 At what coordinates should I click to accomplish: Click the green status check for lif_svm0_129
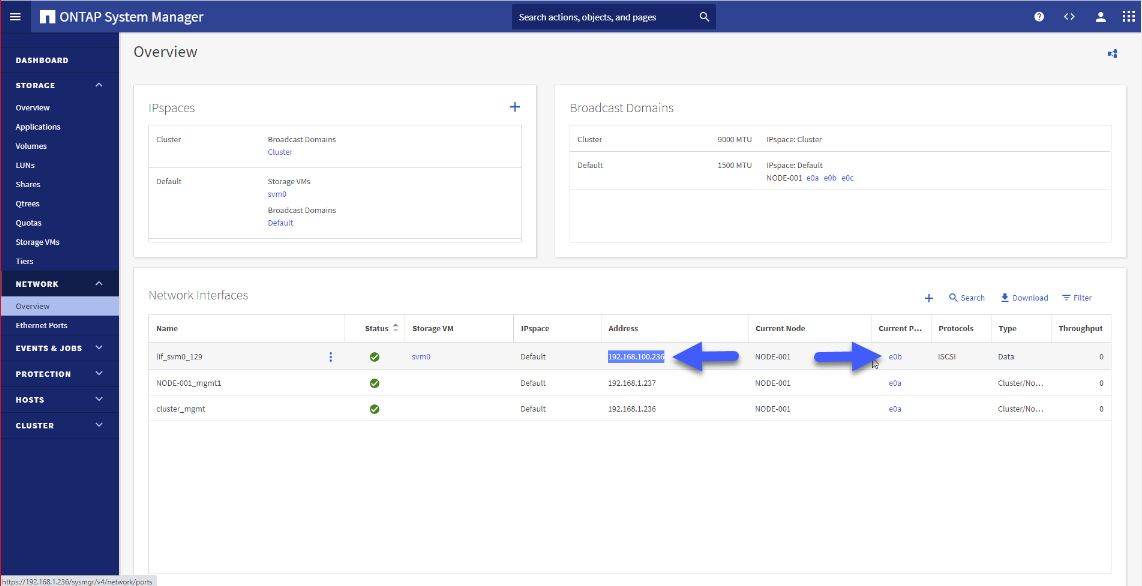click(x=374, y=357)
